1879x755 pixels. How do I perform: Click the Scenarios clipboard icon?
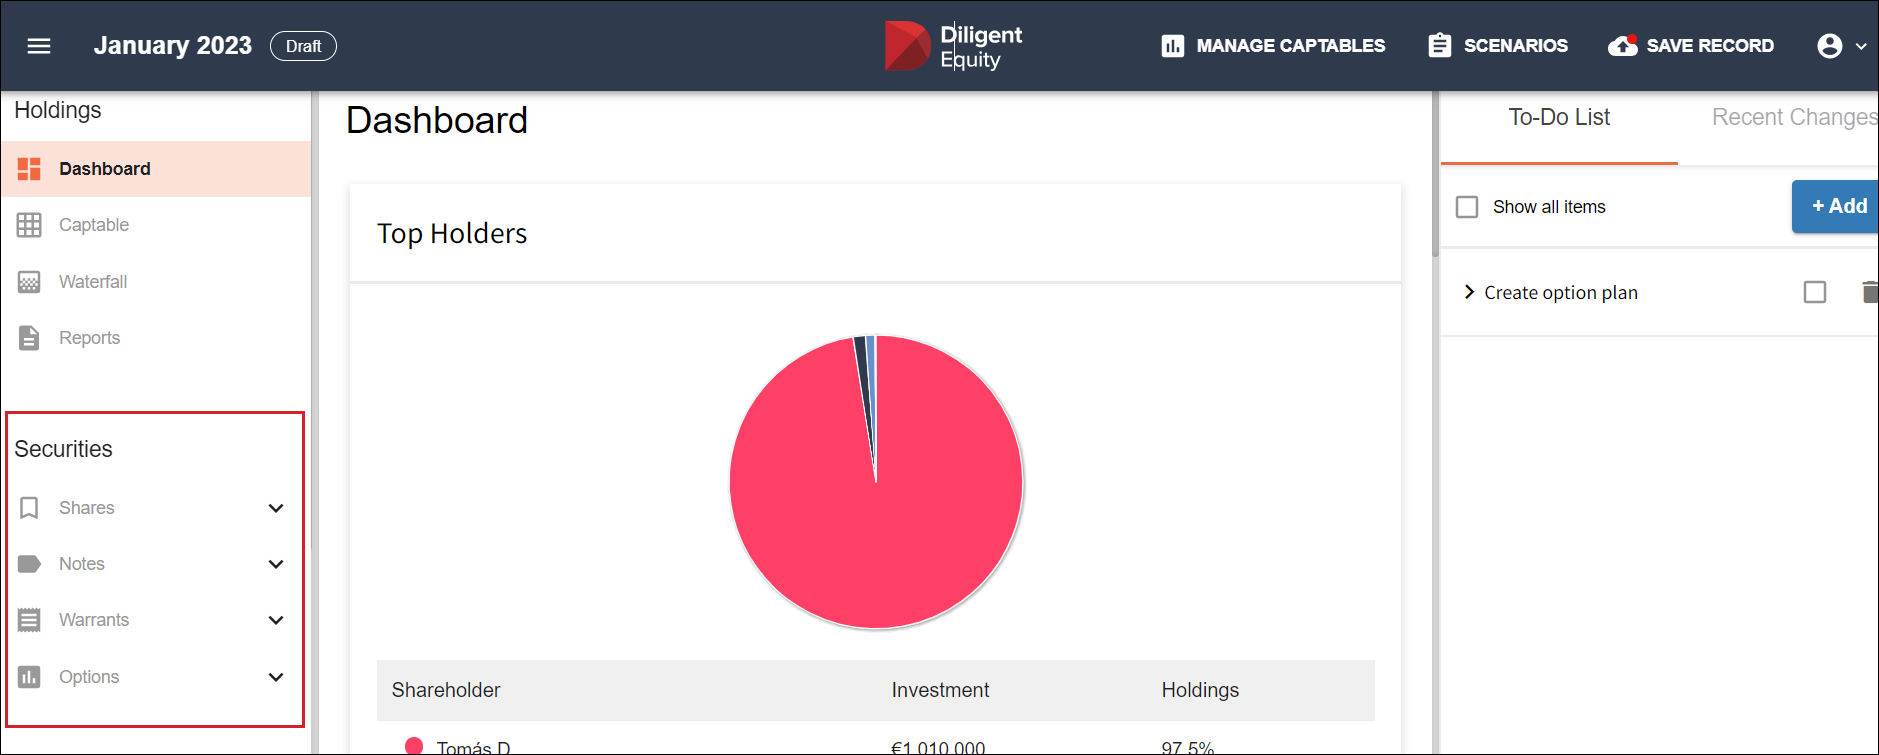coord(1439,46)
